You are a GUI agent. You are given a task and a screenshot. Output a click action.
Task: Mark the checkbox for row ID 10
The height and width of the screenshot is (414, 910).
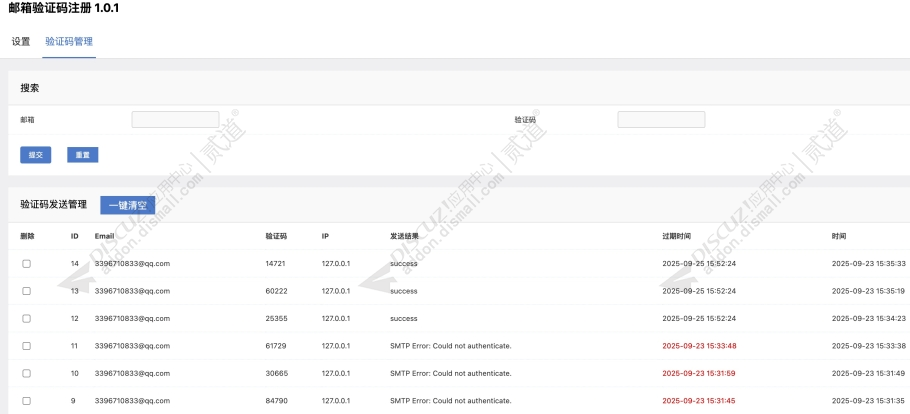pyautogui.click(x=27, y=373)
